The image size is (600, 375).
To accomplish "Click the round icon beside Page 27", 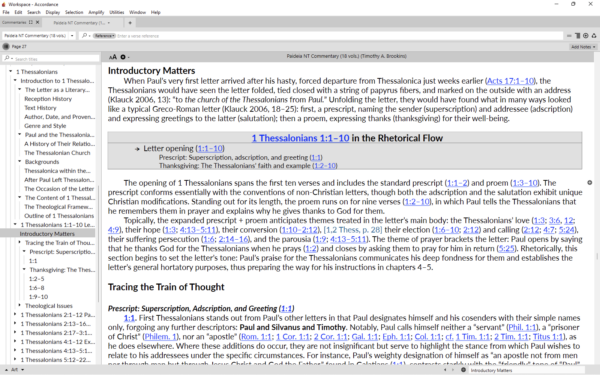I will (6, 46).
